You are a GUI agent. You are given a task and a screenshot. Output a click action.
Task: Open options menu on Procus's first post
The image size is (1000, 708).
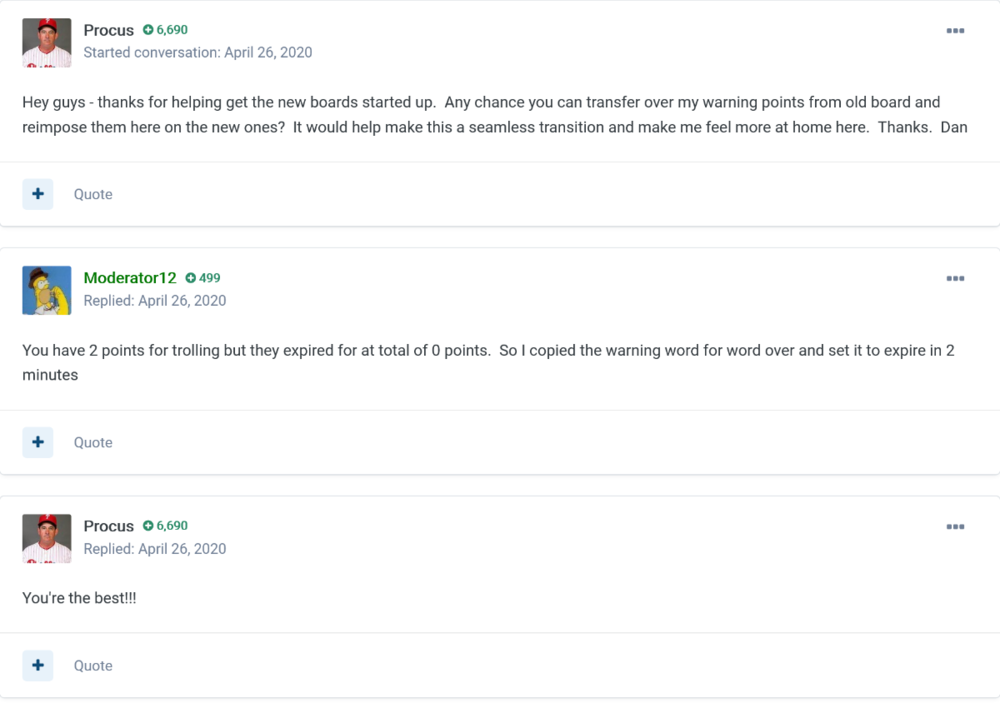click(x=955, y=31)
